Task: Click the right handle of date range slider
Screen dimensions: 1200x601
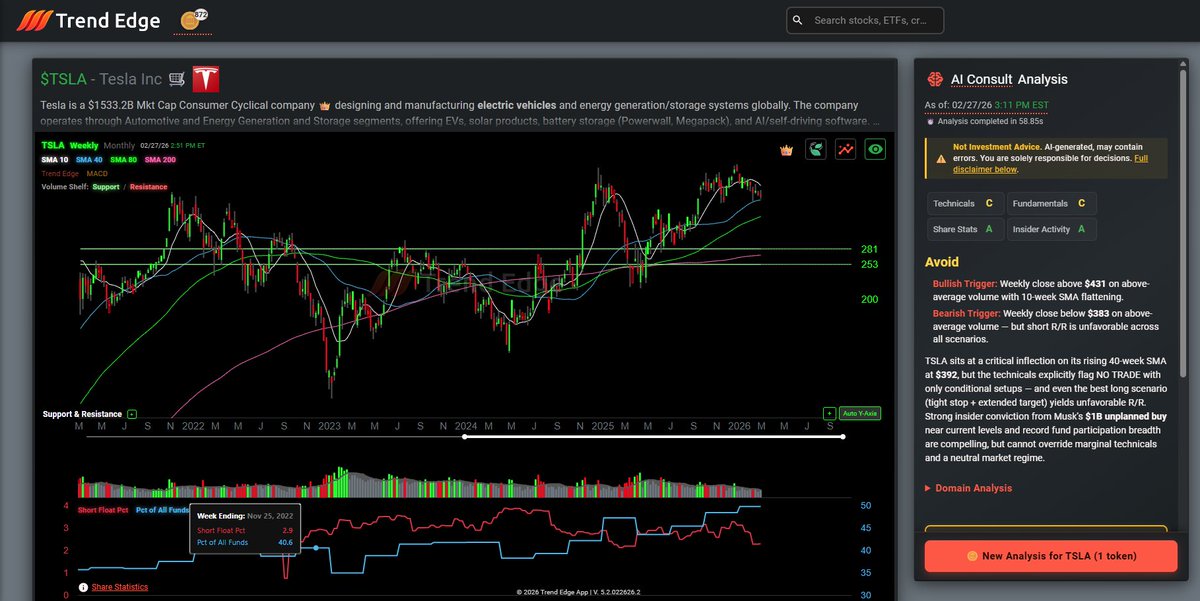Action: click(x=843, y=437)
